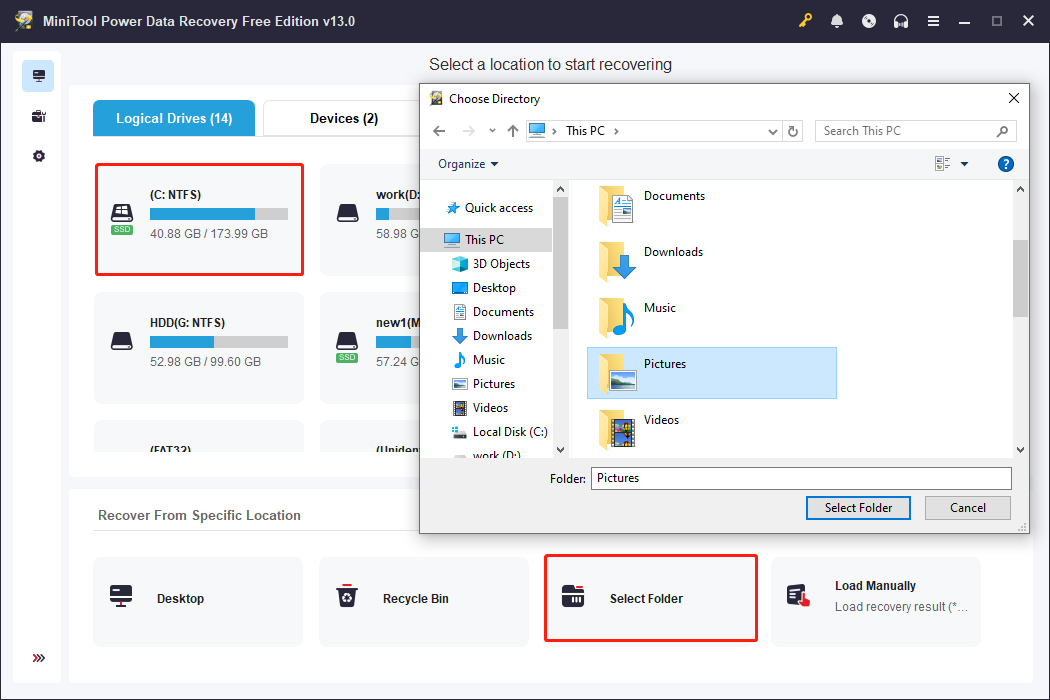The image size is (1050, 700).
Task: Click Desktop recovery location
Action: [198, 602]
